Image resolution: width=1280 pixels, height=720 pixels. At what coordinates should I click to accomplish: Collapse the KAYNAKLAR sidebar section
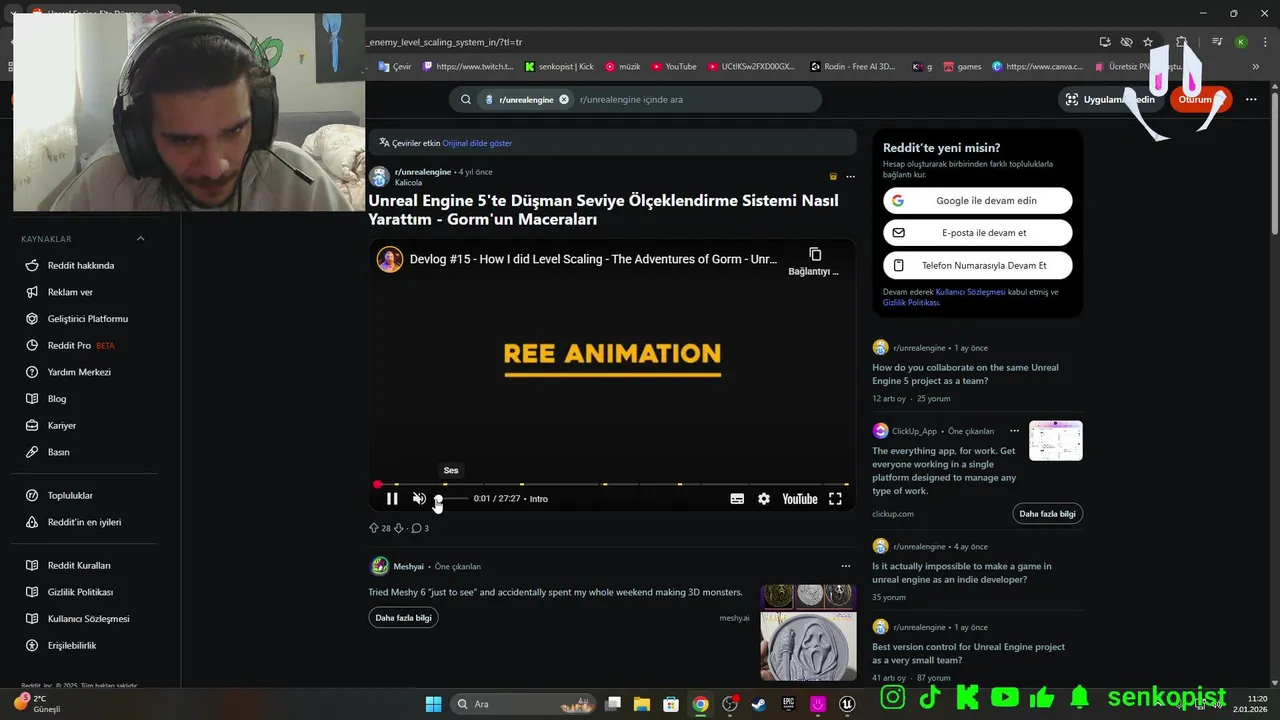pos(140,239)
